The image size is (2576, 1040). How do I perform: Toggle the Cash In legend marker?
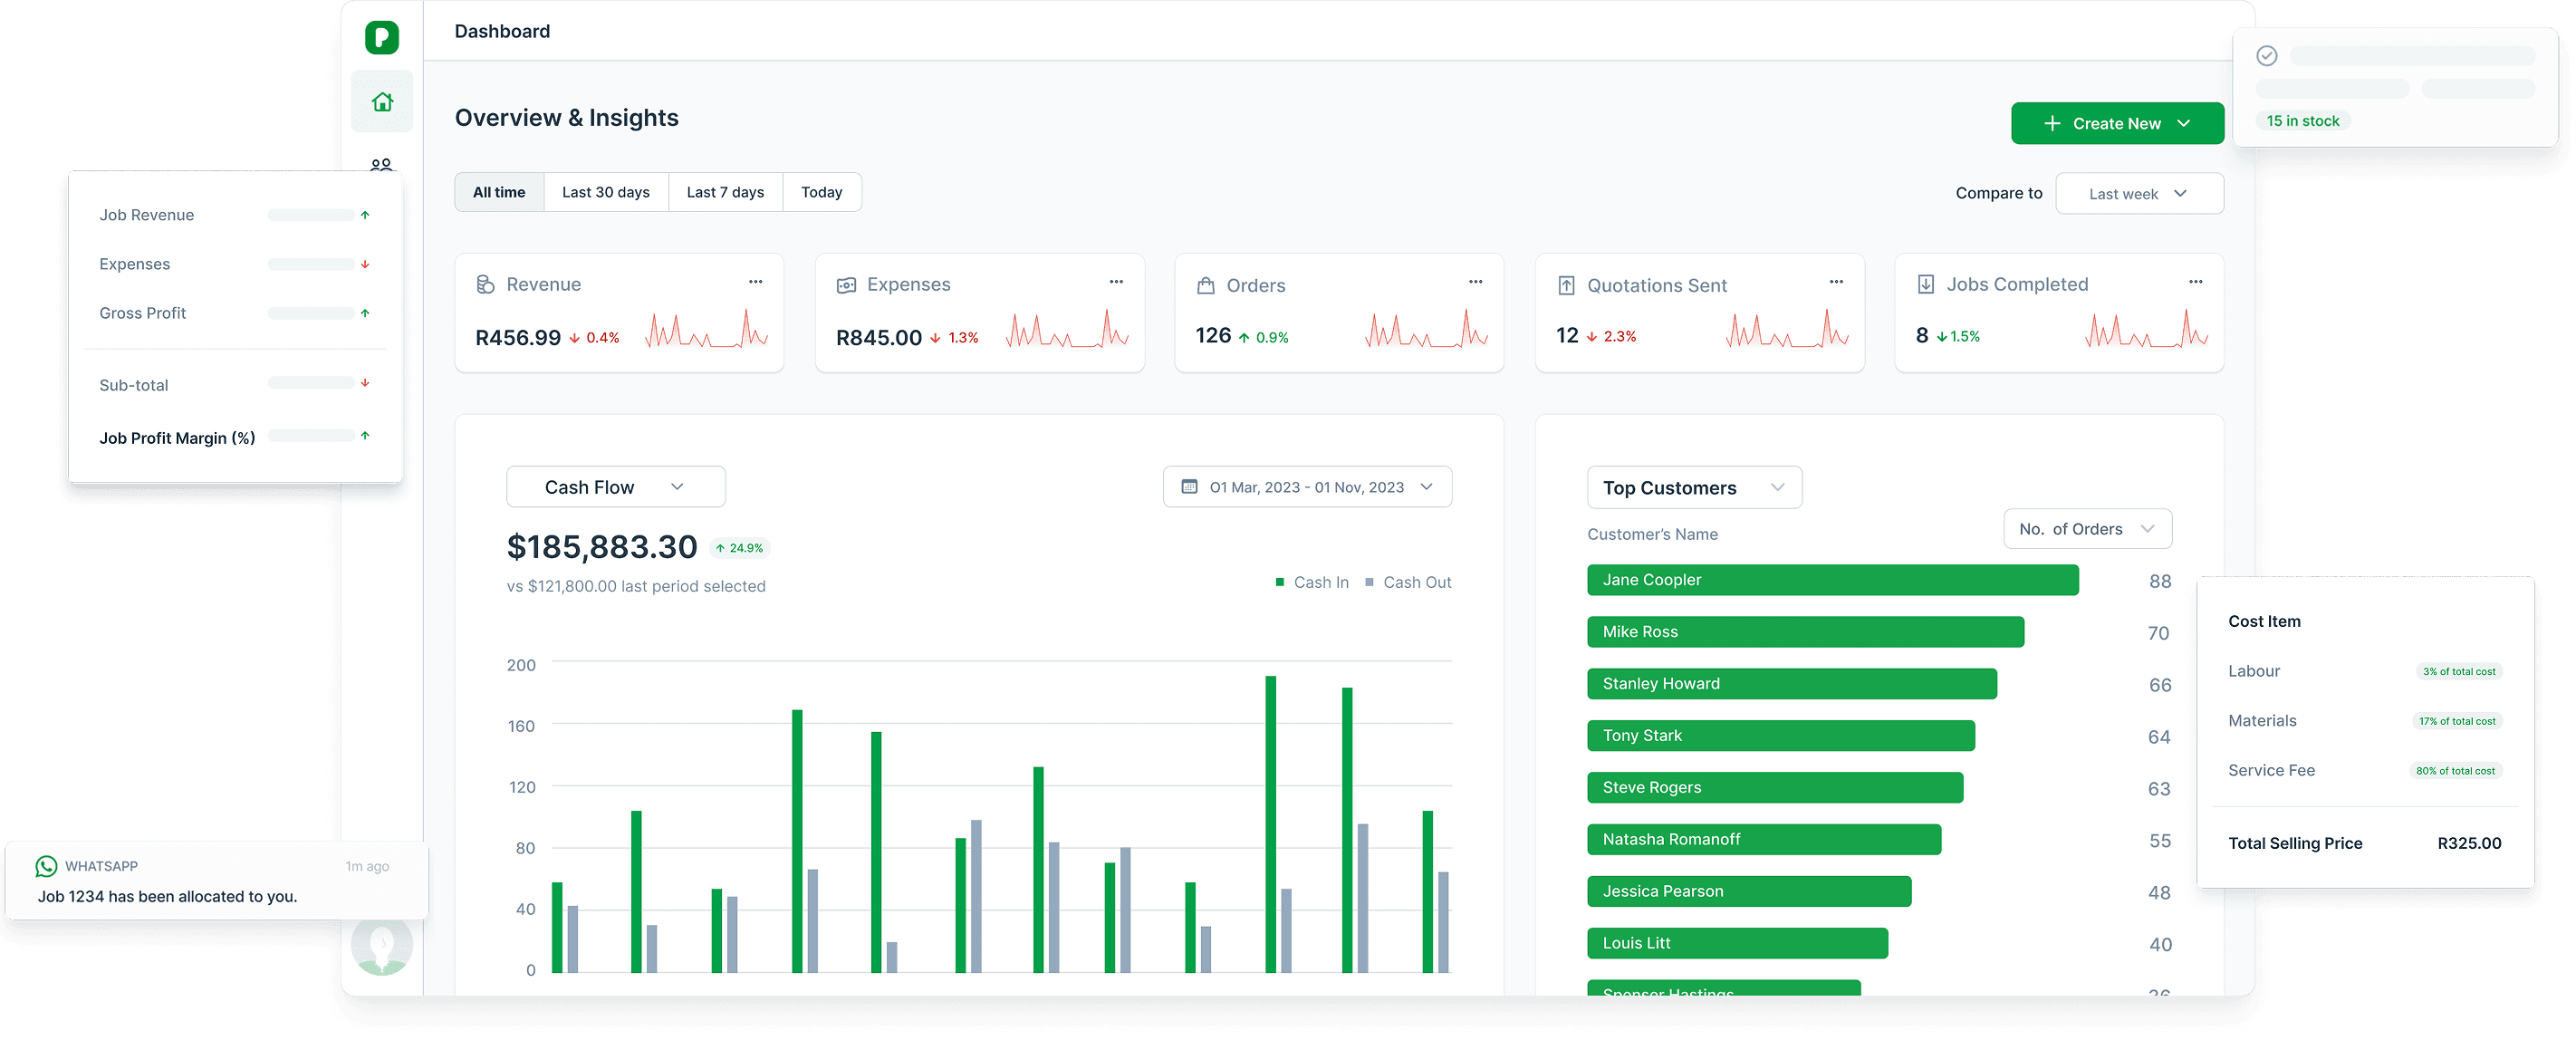(x=1279, y=582)
